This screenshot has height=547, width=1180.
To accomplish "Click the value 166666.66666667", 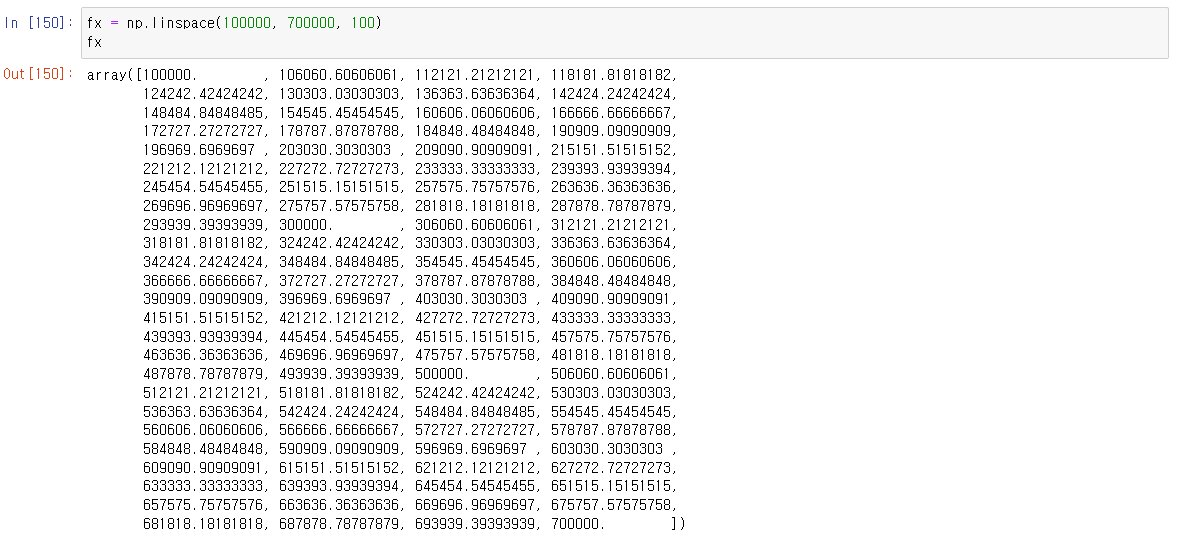I will pyautogui.click(x=611, y=112).
